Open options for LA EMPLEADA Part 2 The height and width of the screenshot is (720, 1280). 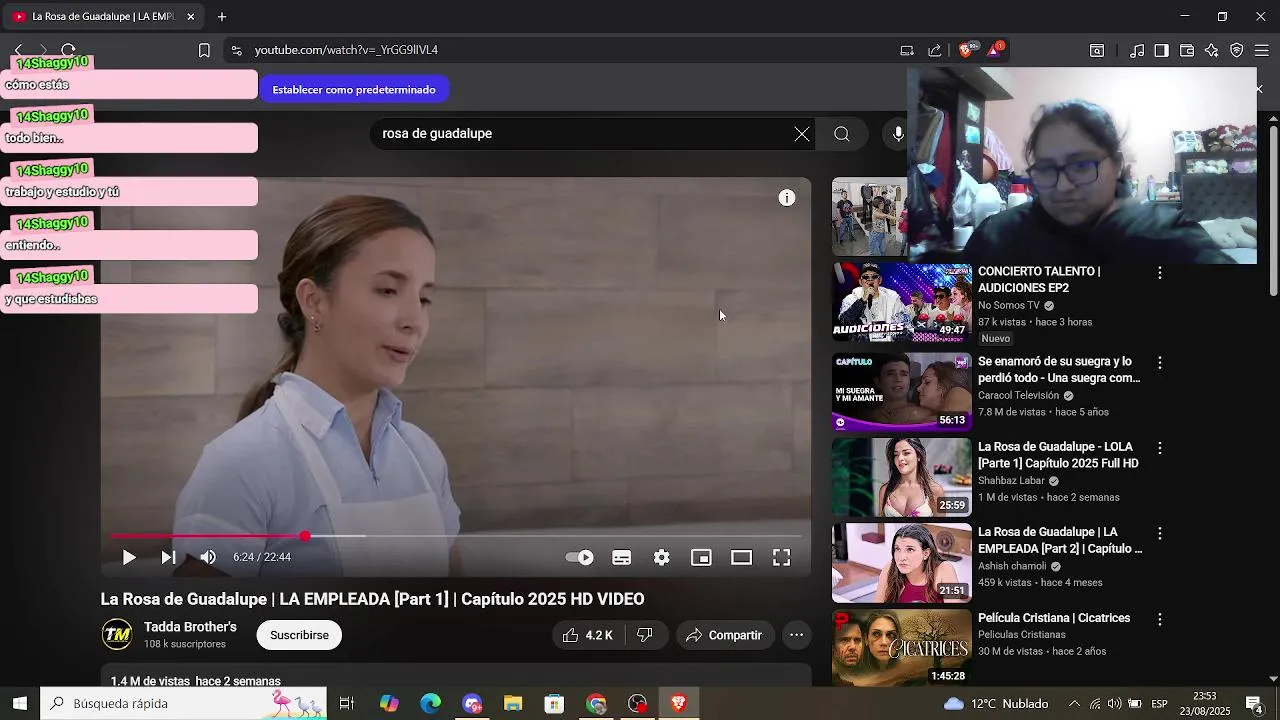[1160, 534]
